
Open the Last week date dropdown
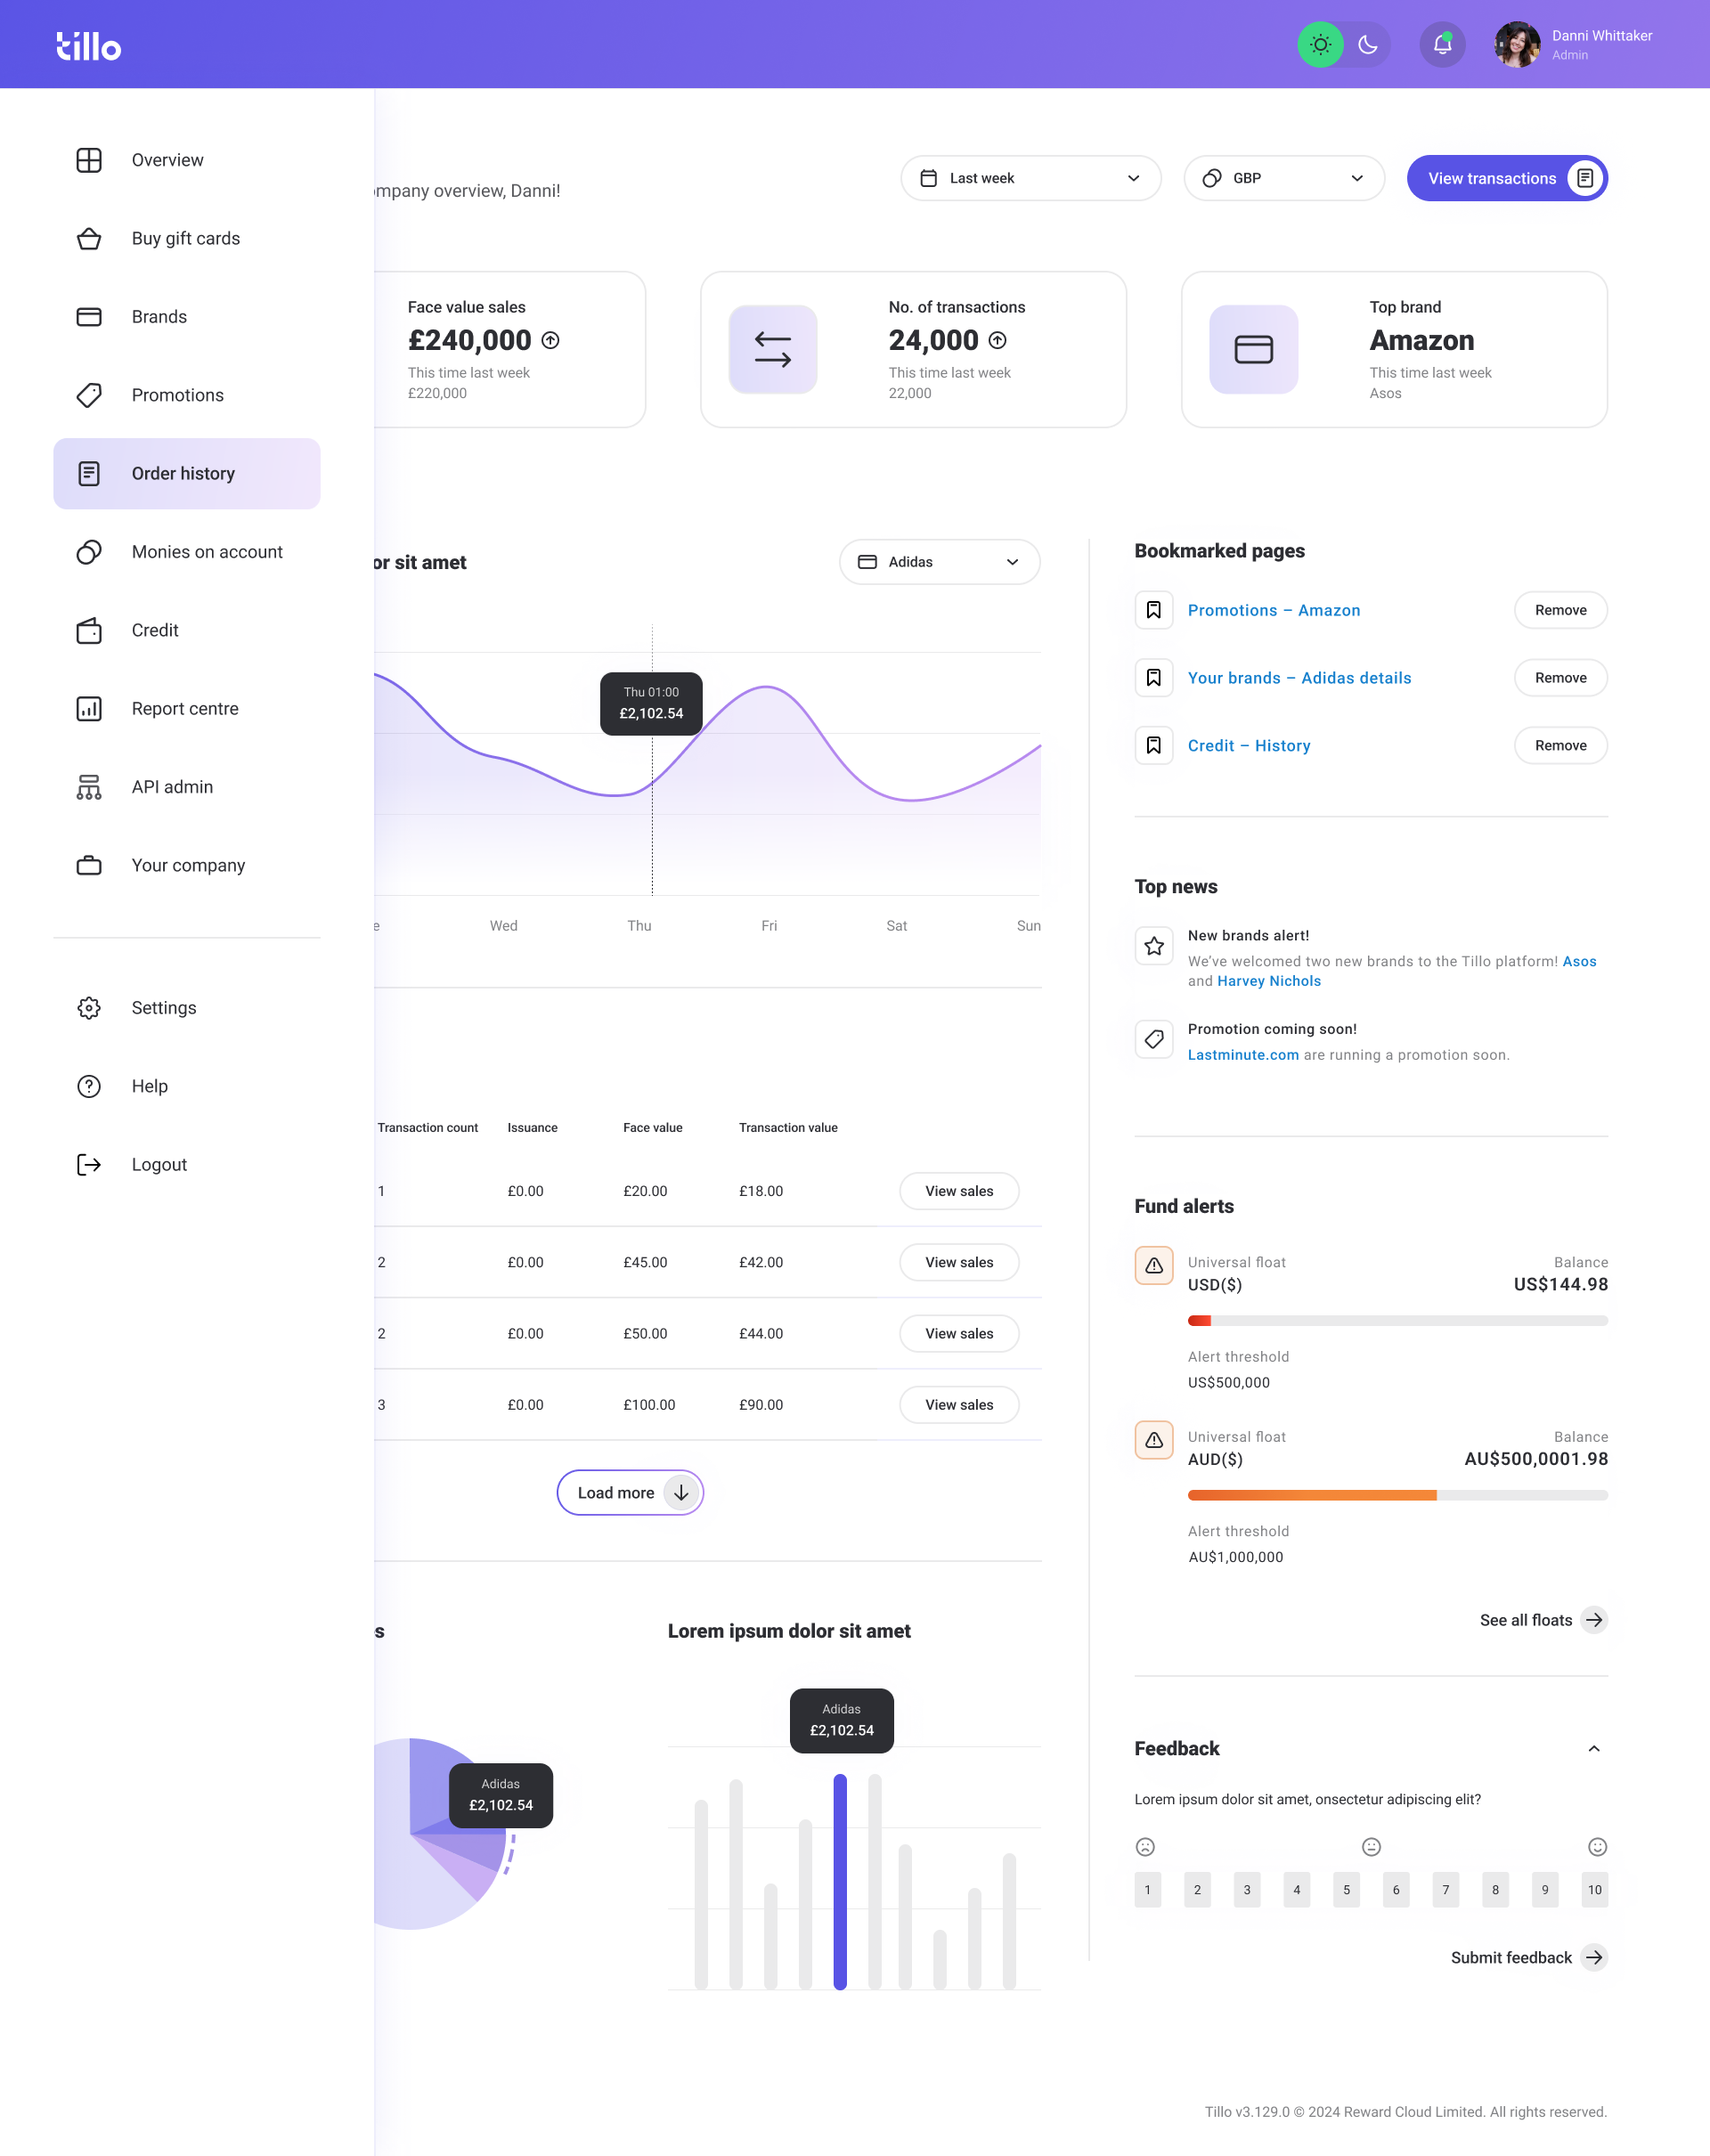[1030, 178]
